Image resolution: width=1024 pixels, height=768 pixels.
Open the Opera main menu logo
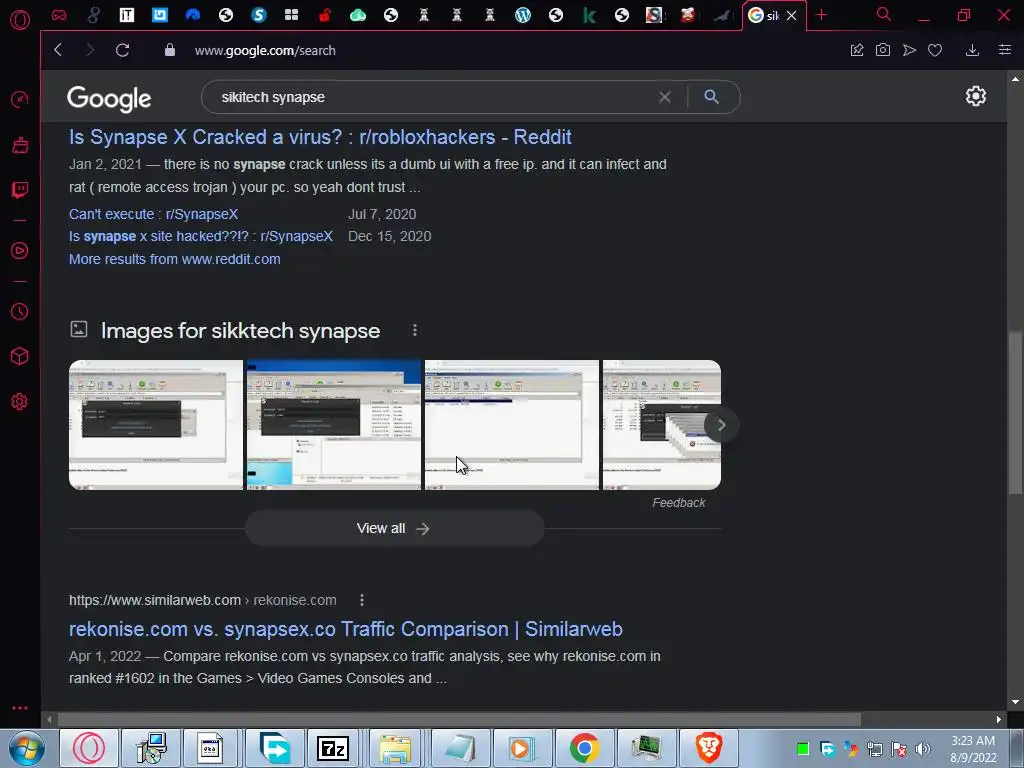point(20,19)
